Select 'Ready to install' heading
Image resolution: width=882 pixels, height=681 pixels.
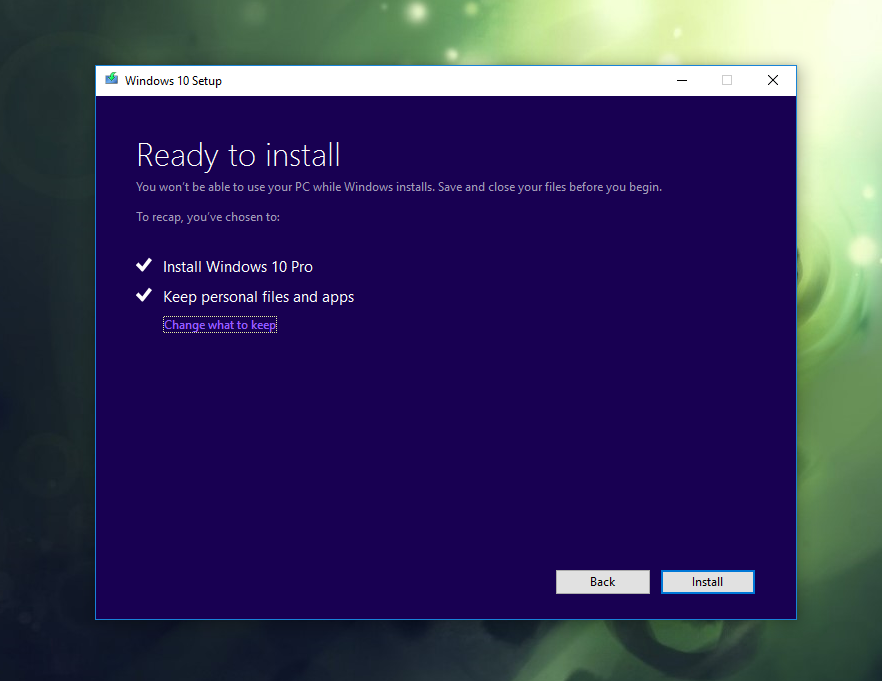click(238, 156)
